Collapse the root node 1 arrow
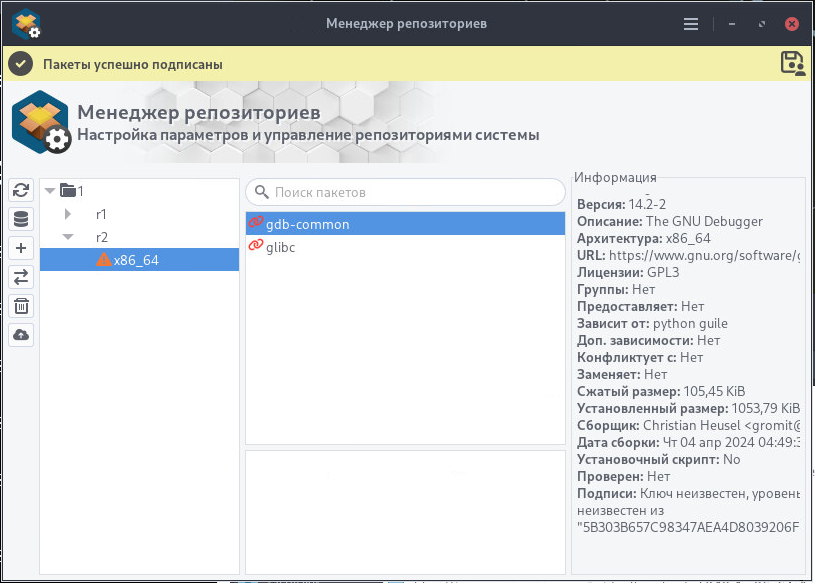This screenshot has width=815, height=583. [50, 191]
